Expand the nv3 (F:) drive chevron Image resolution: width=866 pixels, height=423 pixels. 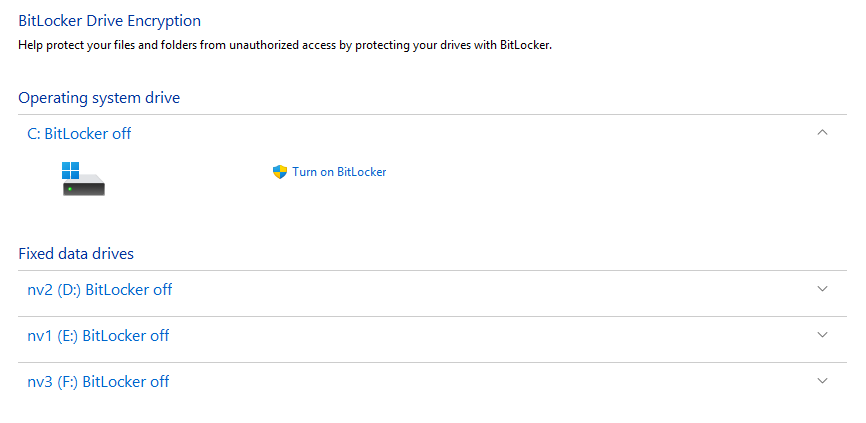click(x=823, y=381)
